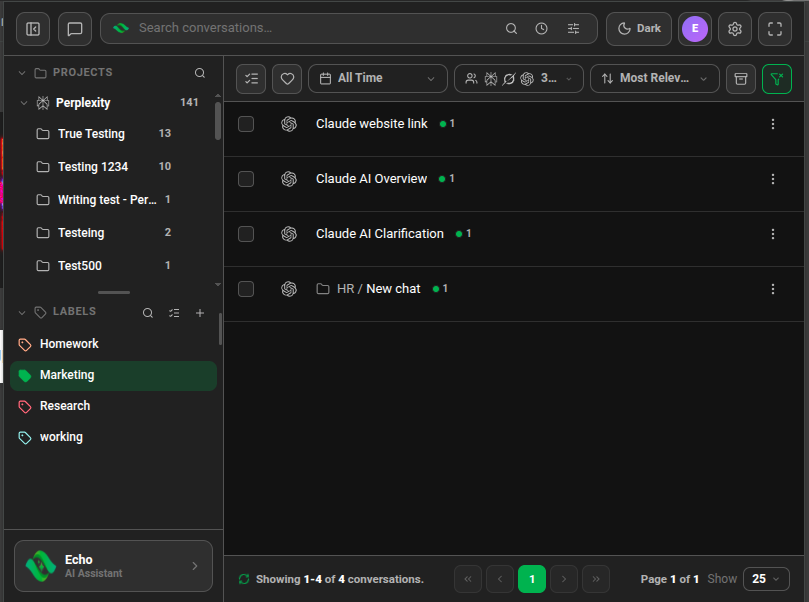The height and width of the screenshot is (602, 809).
Task: Click the projects list scrollbar thumb
Action: point(218,121)
